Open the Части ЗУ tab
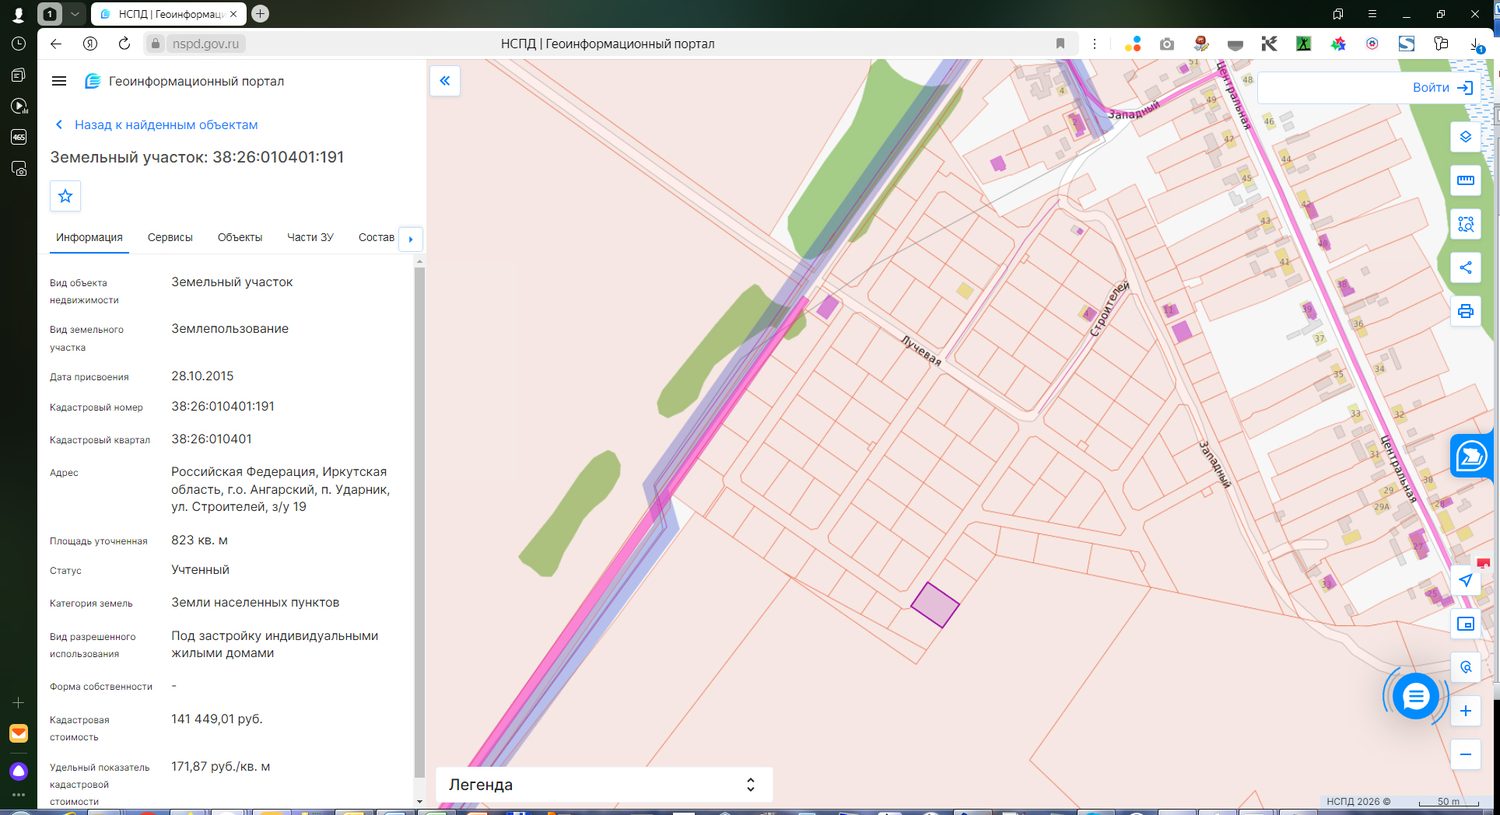This screenshot has width=1500, height=815. click(x=310, y=238)
